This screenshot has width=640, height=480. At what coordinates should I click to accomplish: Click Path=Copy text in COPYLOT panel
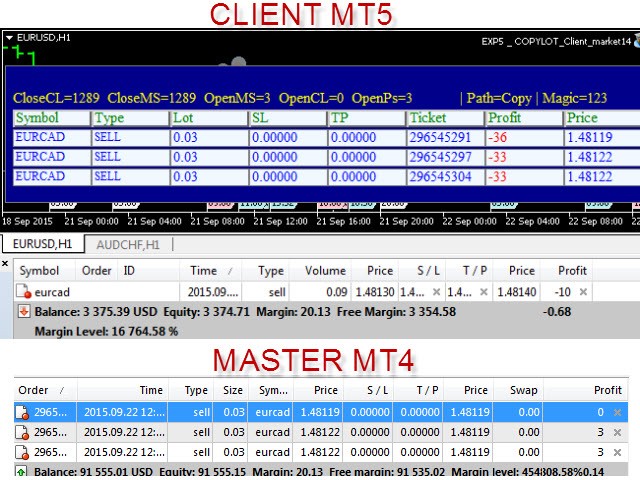499,98
